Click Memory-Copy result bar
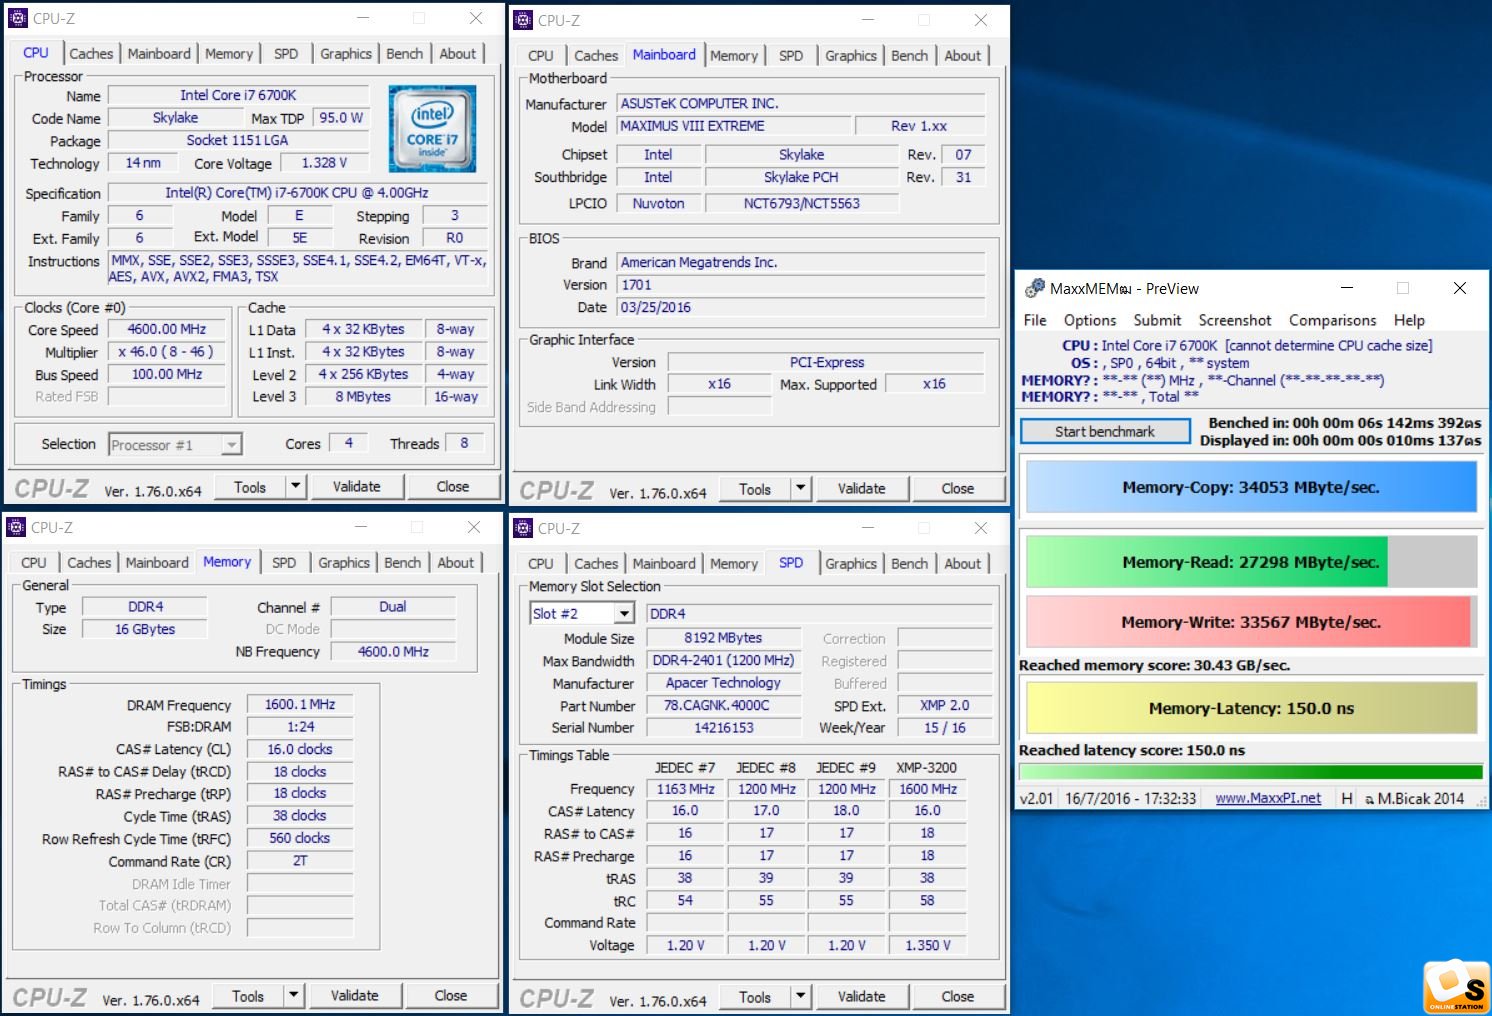 tap(1251, 487)
